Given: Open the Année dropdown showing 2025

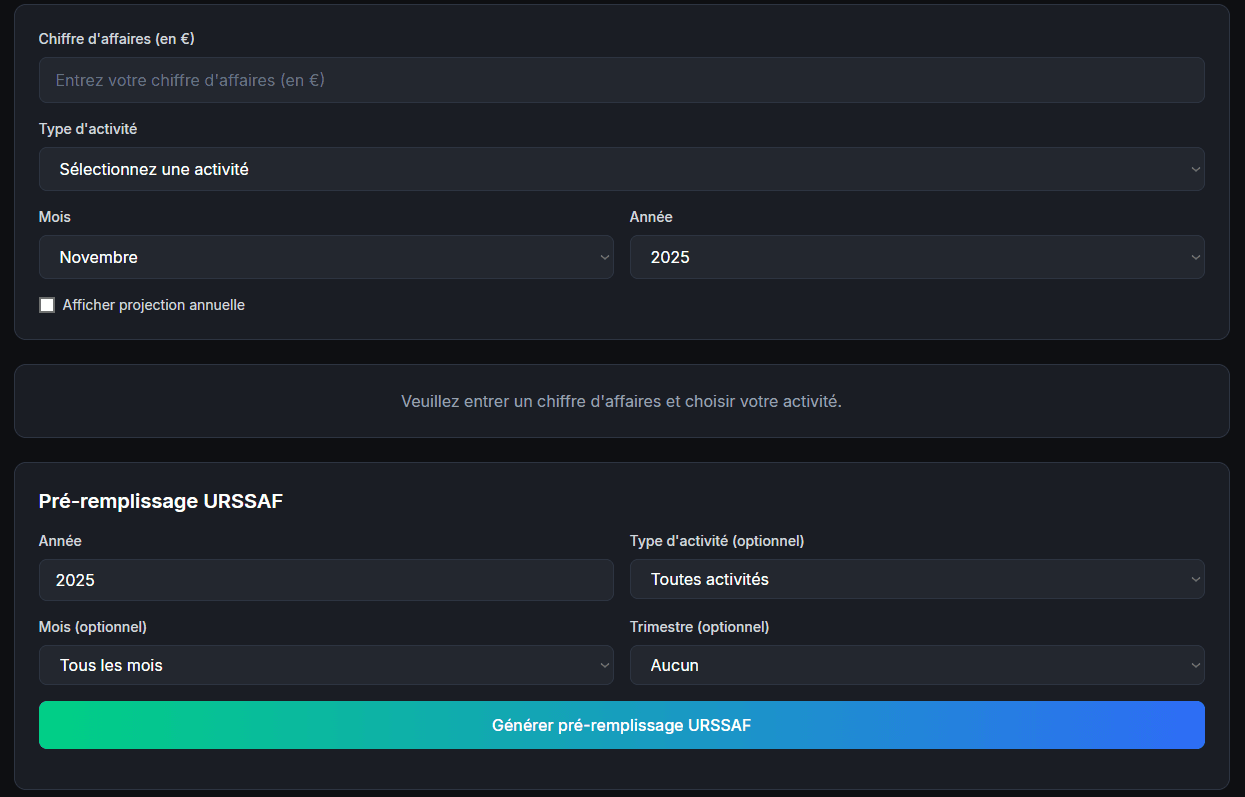Looking at the screenshot, I should [x=916, y=257].
